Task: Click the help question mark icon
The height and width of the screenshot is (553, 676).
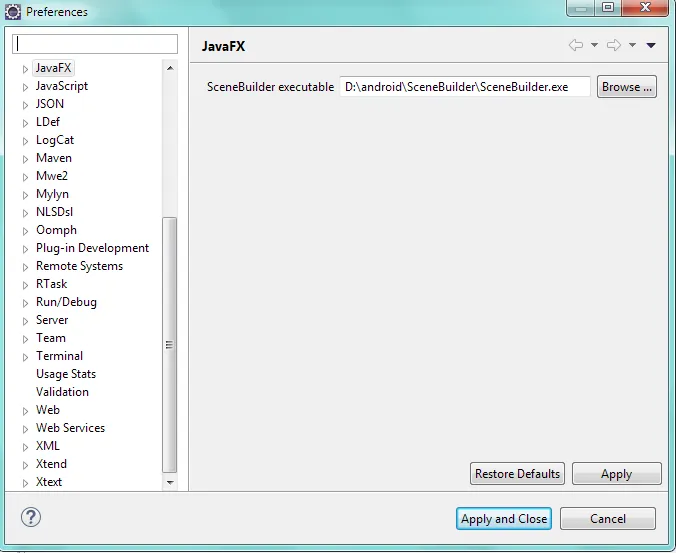Action: click(x=31, y=517)
